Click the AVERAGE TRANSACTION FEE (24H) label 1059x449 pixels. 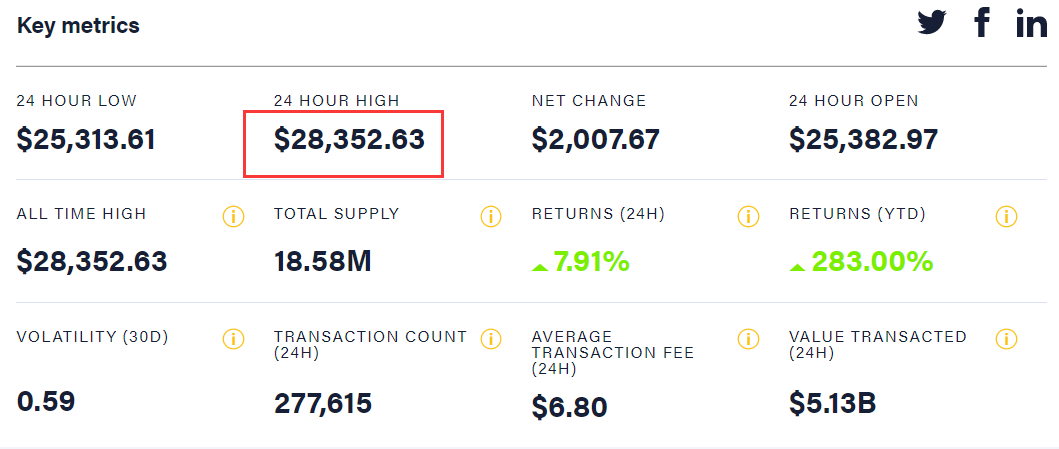613,353
